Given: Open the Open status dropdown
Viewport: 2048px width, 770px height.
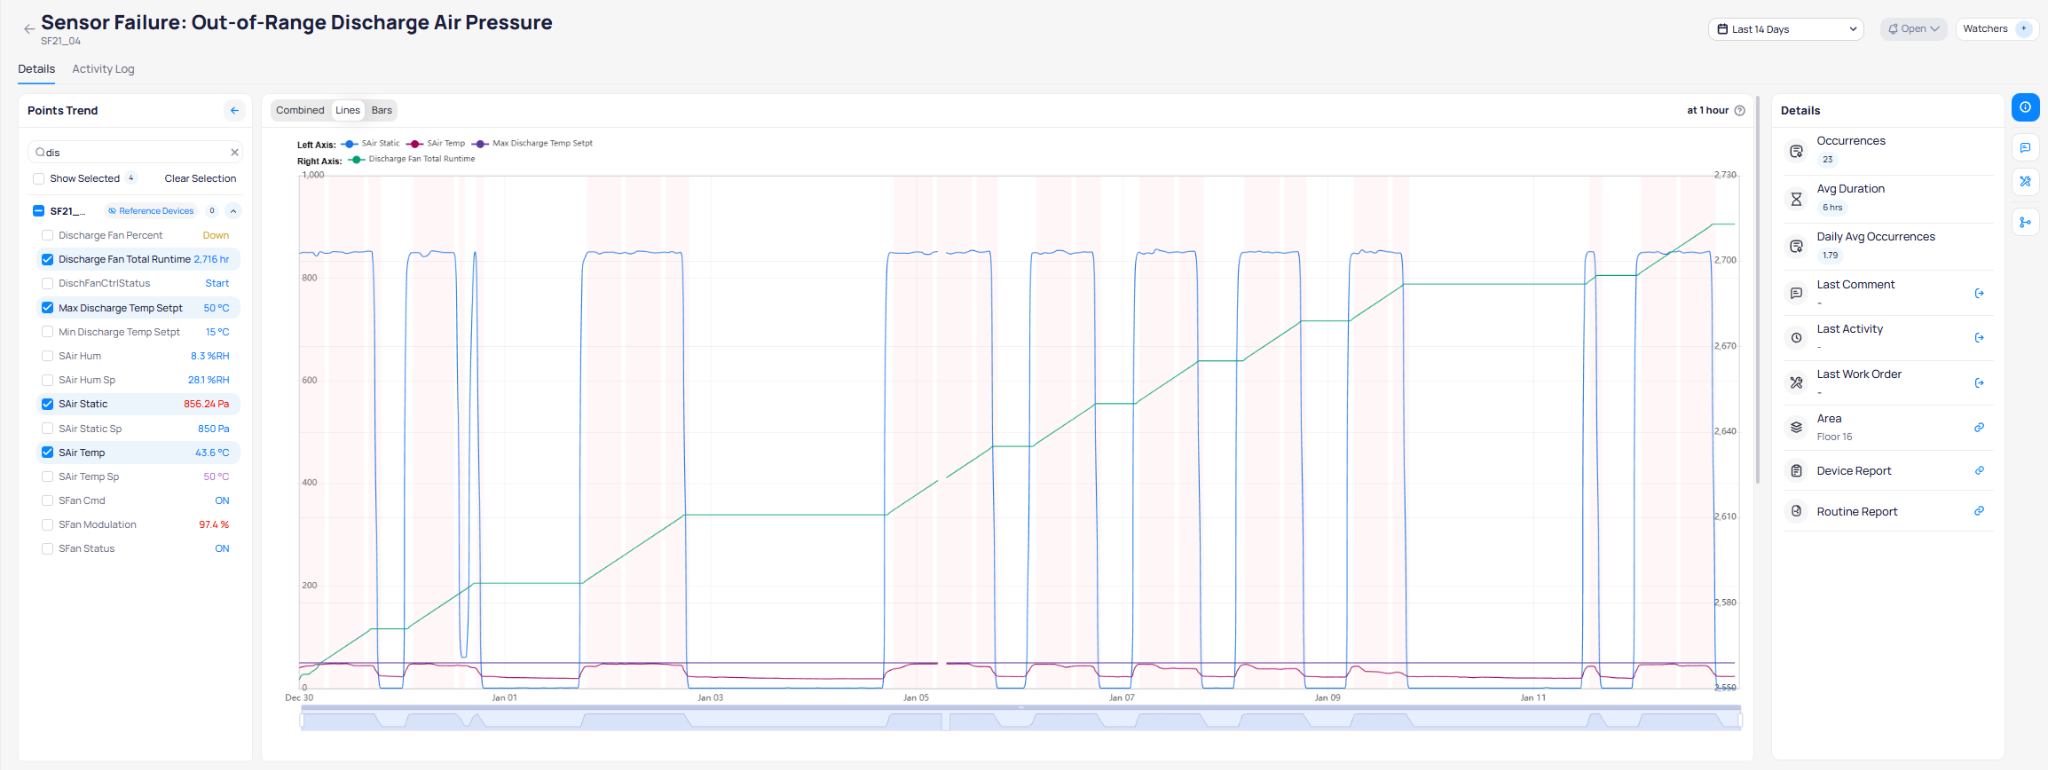Looking at the screenshot, I should [x=1913, y=29].
